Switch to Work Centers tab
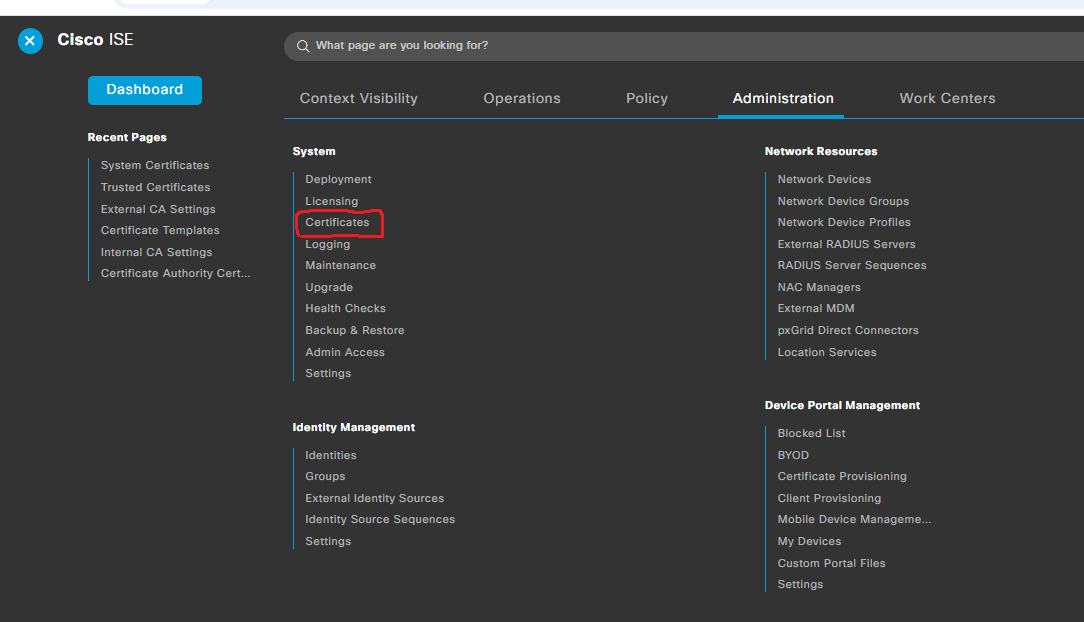This screenshot has width=1084, height=622. tap(947, 98)
